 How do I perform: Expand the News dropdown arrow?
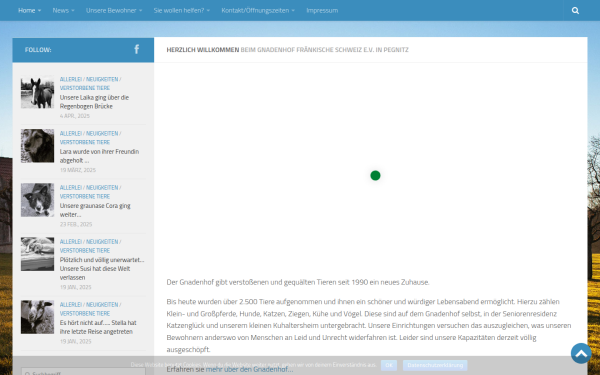tap(73, 11)
